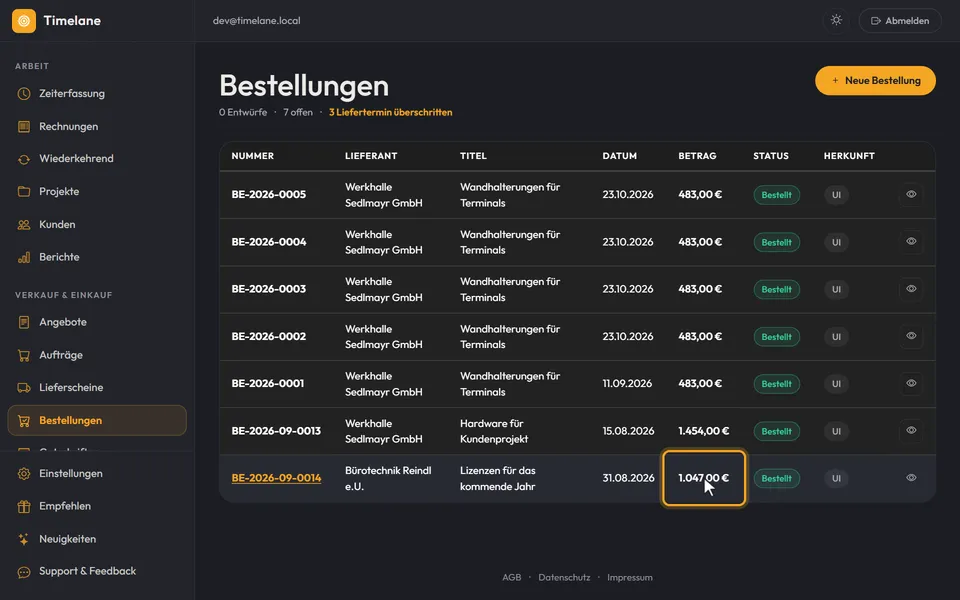
Task: Open the Zeiterfassung menu entry
Action: coord(97,94)
